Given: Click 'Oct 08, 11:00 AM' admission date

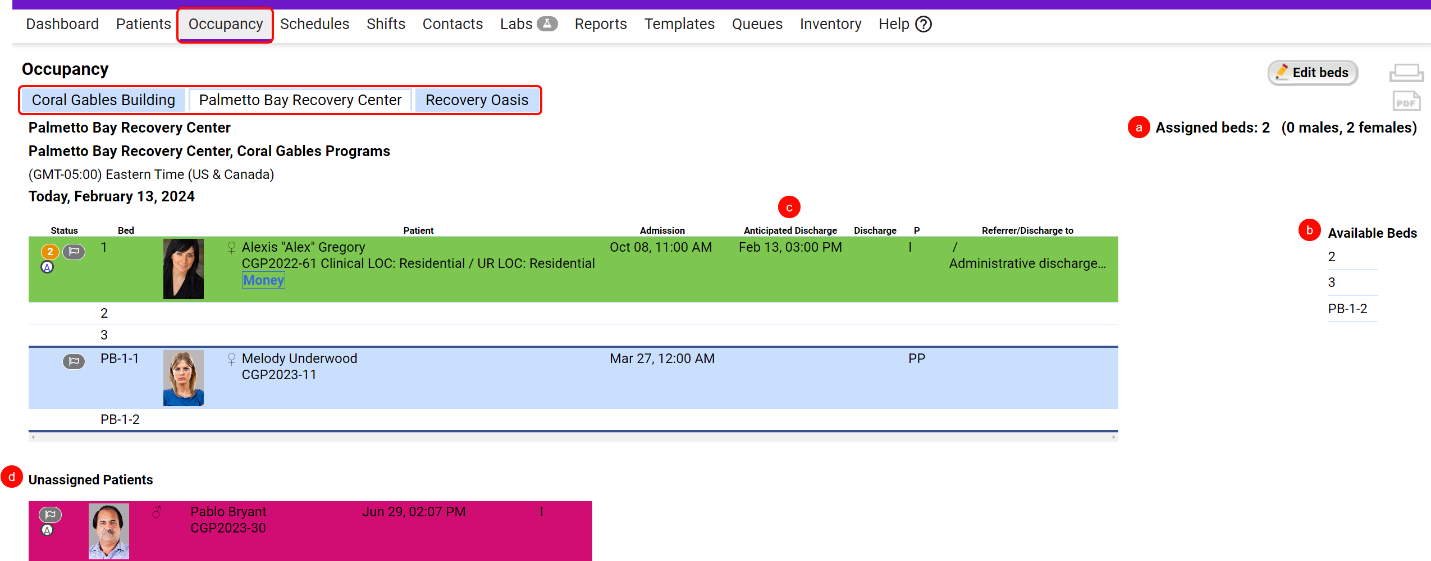Looking at the screenshot, I should [x=661, y=248].
